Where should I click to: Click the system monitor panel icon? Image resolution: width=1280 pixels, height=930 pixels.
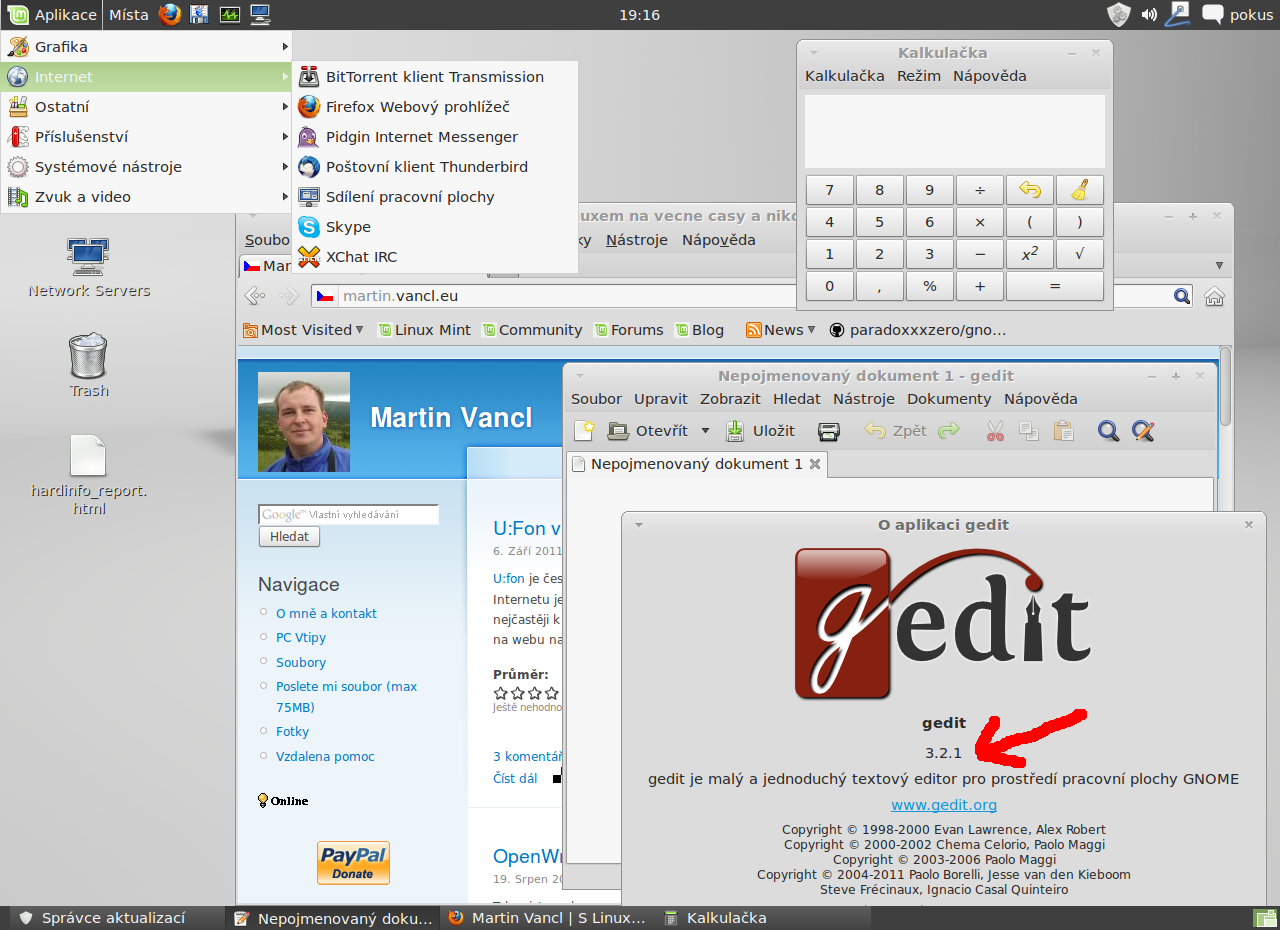tap(230, 14)
